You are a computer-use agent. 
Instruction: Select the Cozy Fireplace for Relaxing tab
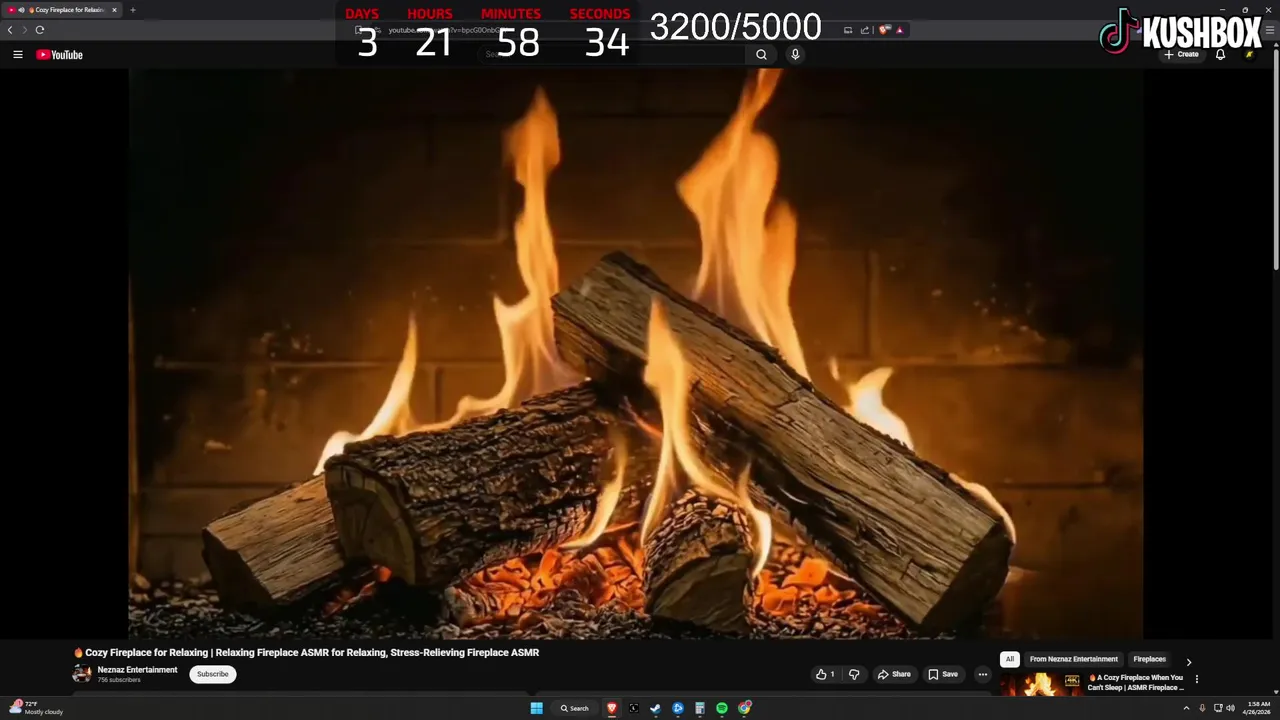click(x=63, y=10)
